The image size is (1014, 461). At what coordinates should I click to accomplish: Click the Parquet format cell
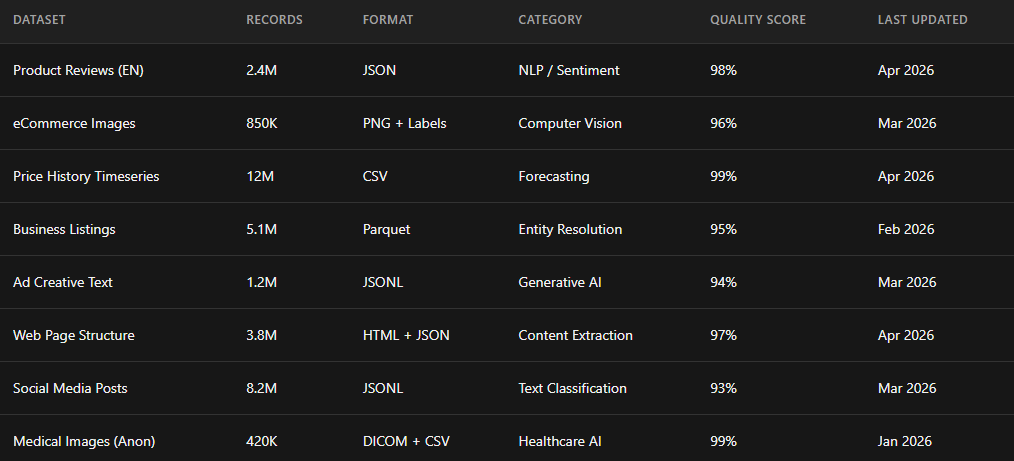[x=386, y=229]
